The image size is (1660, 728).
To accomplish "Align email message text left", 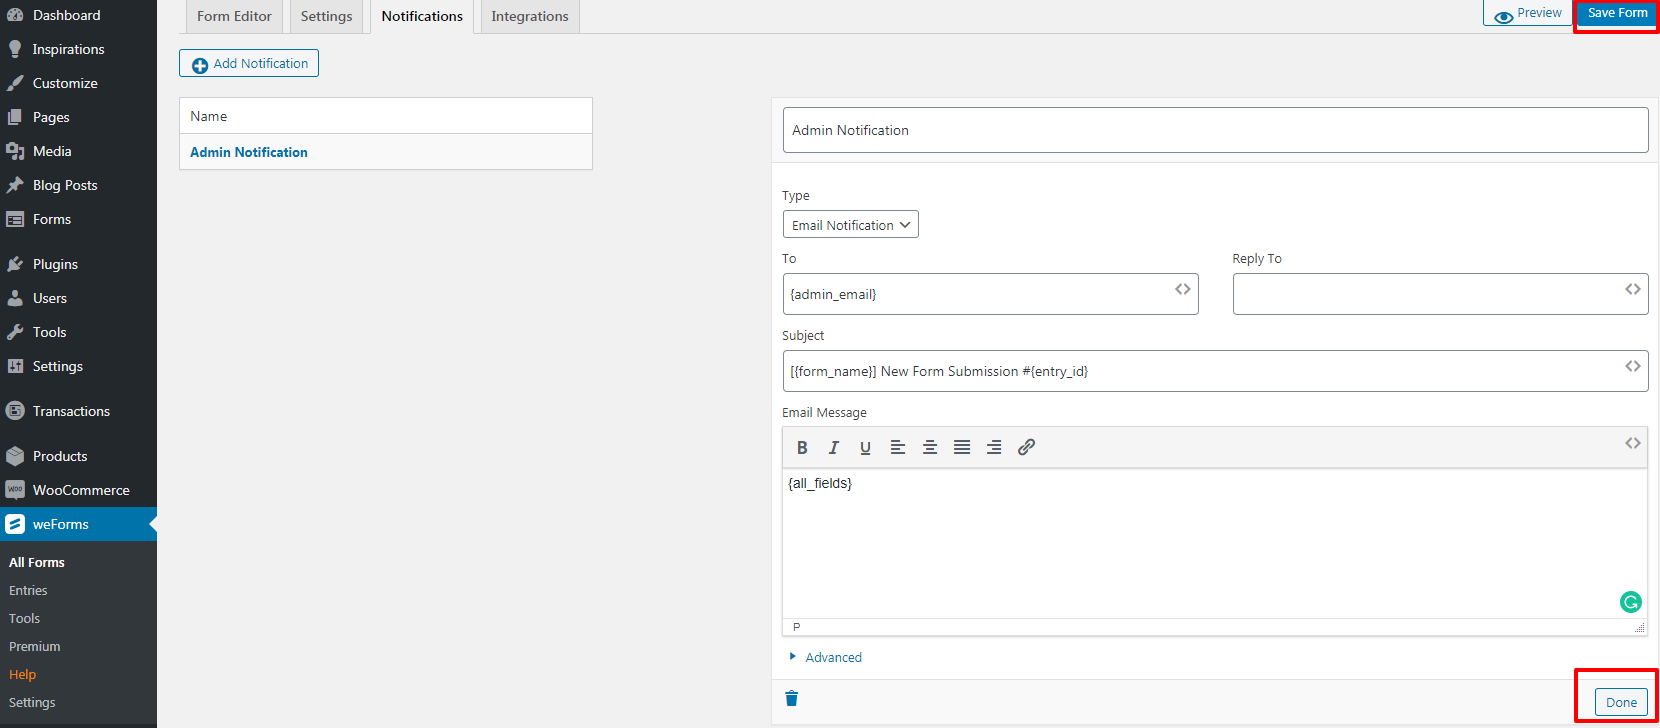I will 898,448.
